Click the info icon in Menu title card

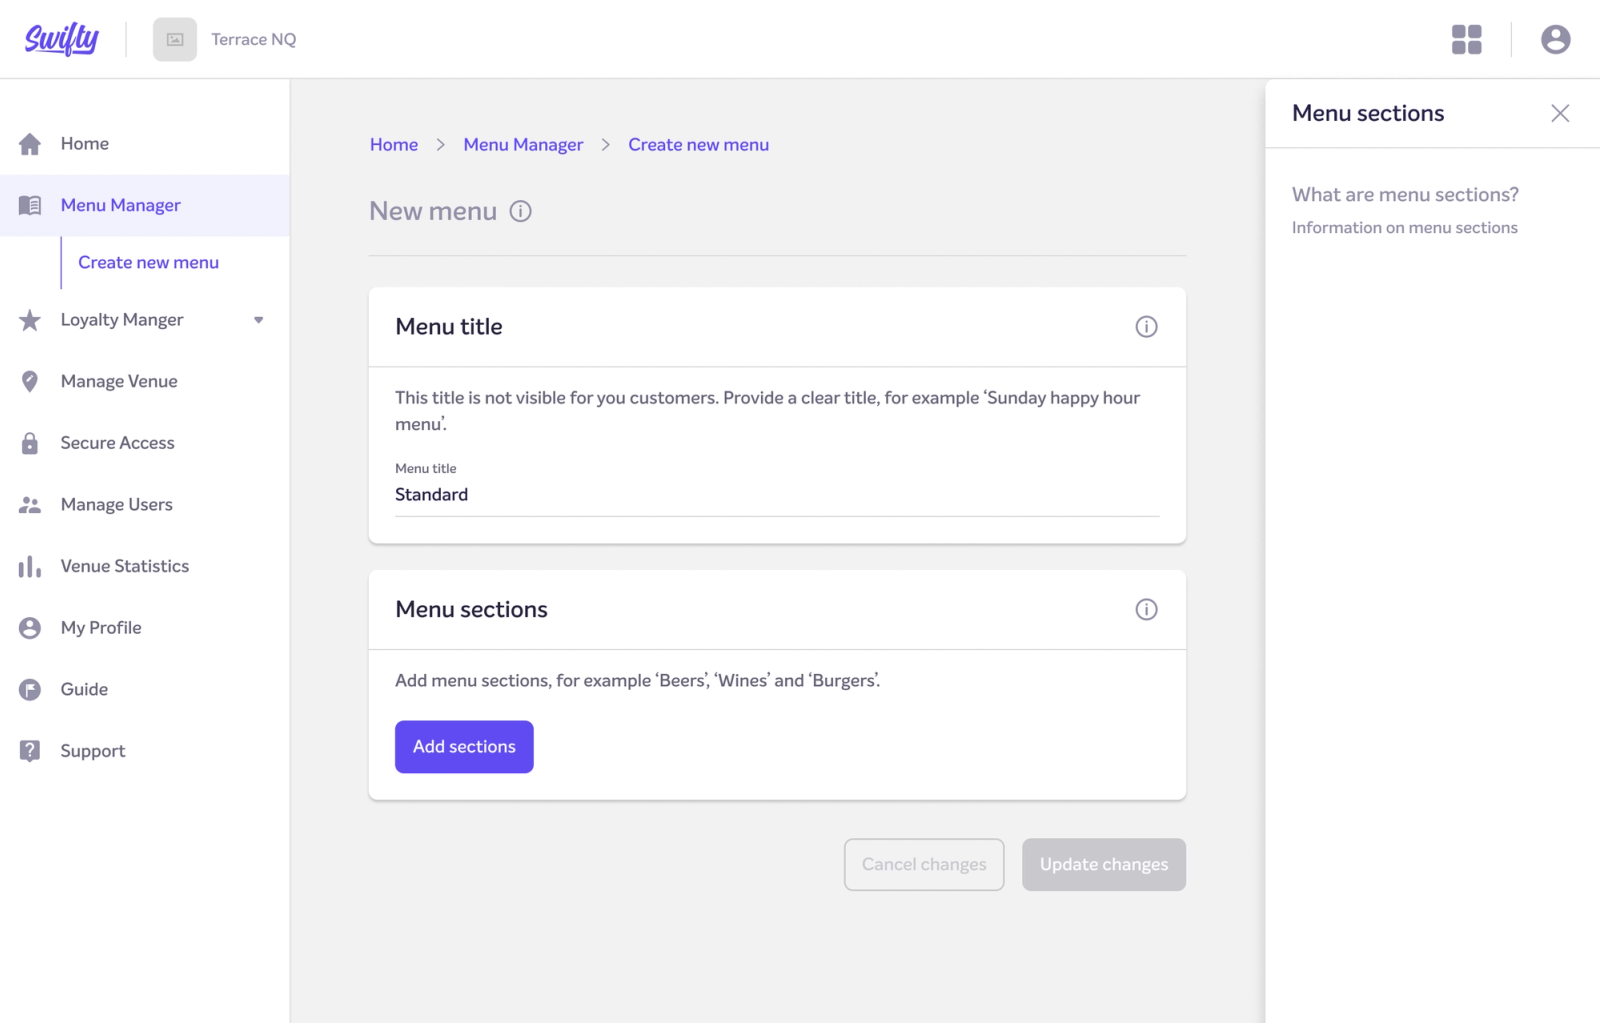point(1146,327)
